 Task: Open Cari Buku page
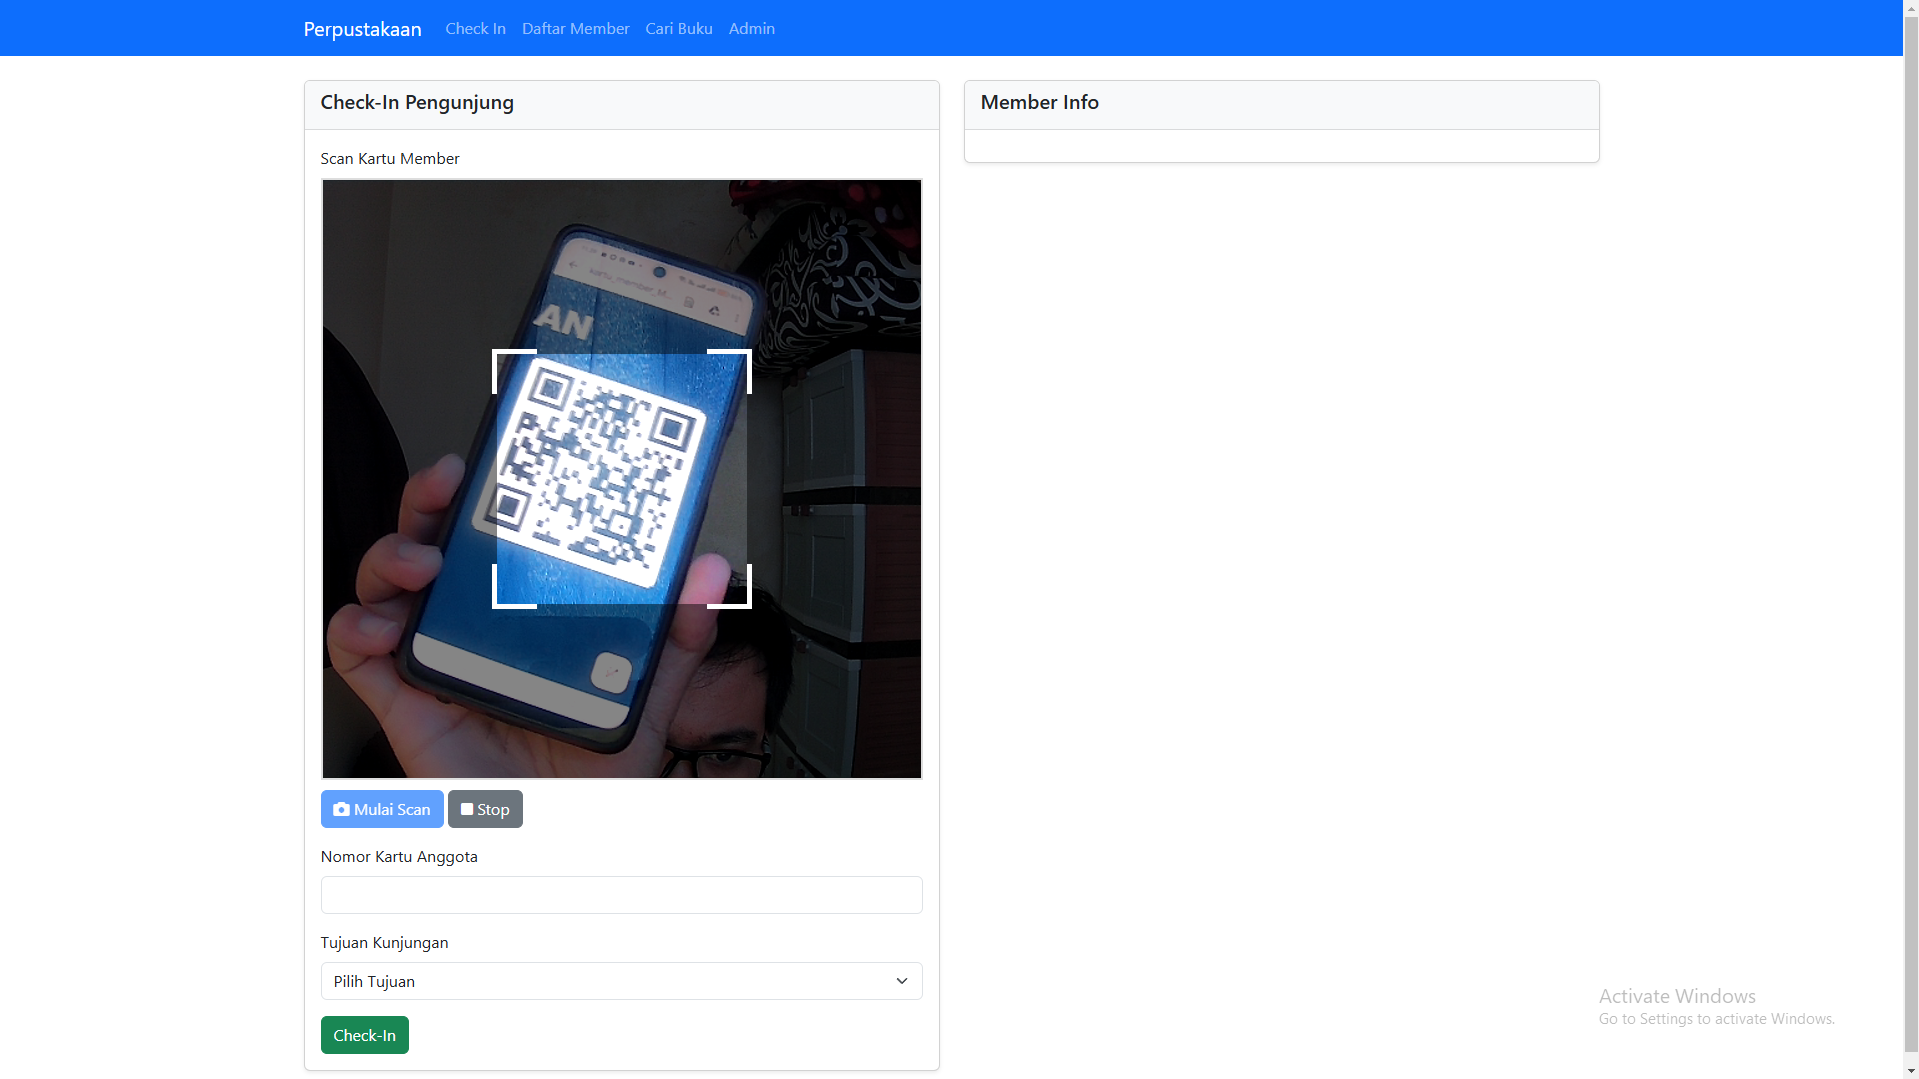pyautogui.click(x=678, y=29)
